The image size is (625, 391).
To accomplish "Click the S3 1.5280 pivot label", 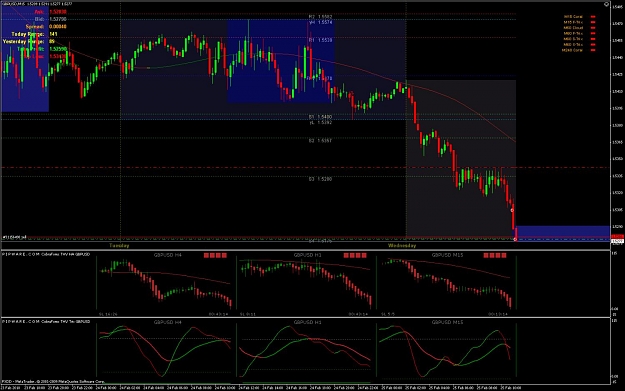I will click(320, 179).
